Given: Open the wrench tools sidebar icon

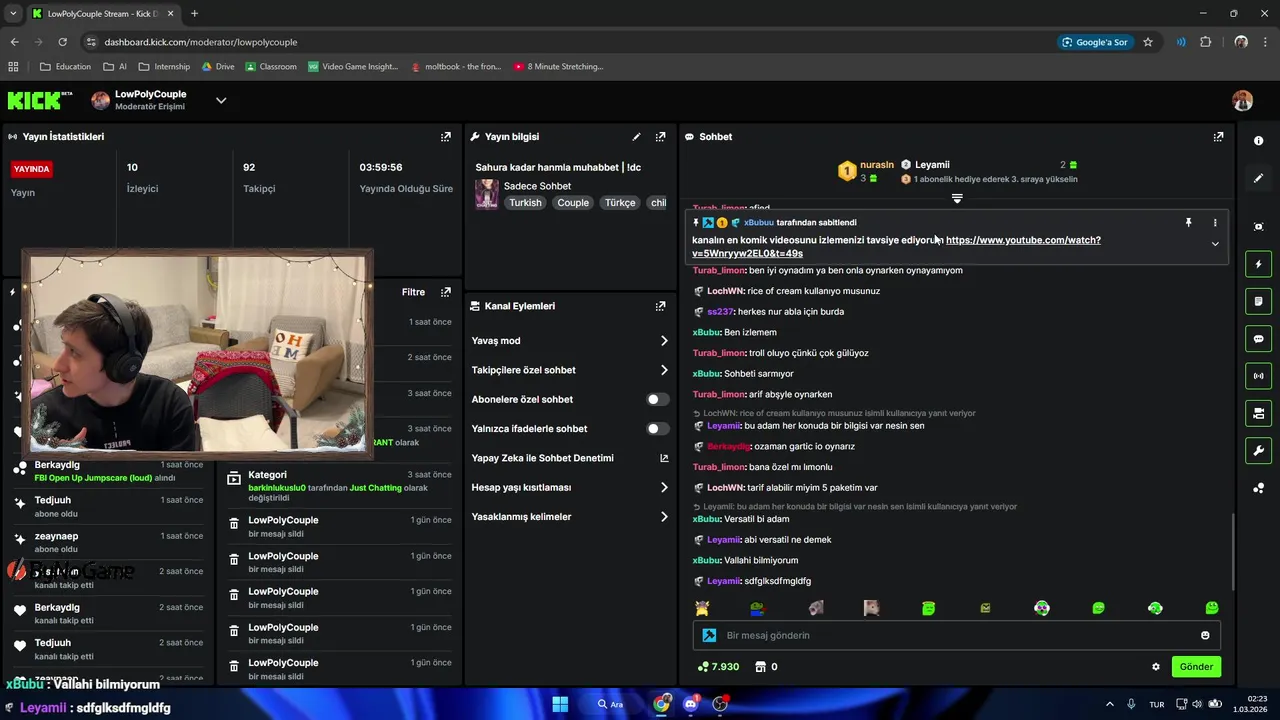Looking at the screenshot, I should click(1258, 450).
